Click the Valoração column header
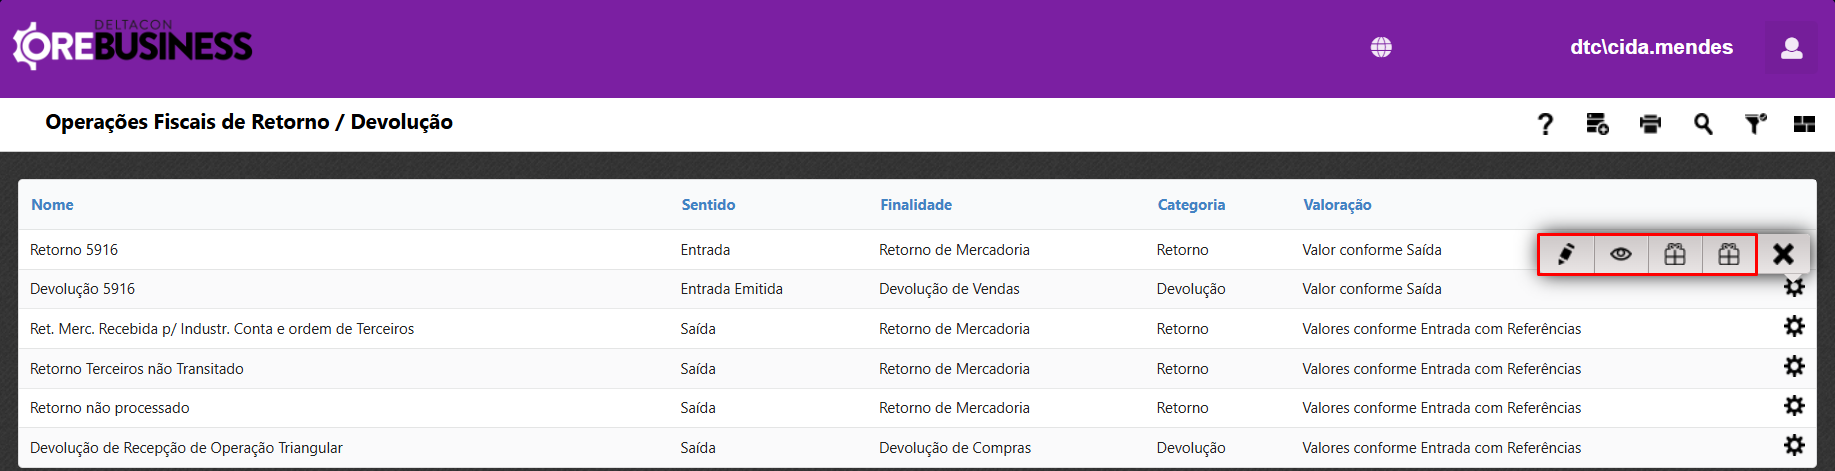1835x471 pixels. 1337,205
